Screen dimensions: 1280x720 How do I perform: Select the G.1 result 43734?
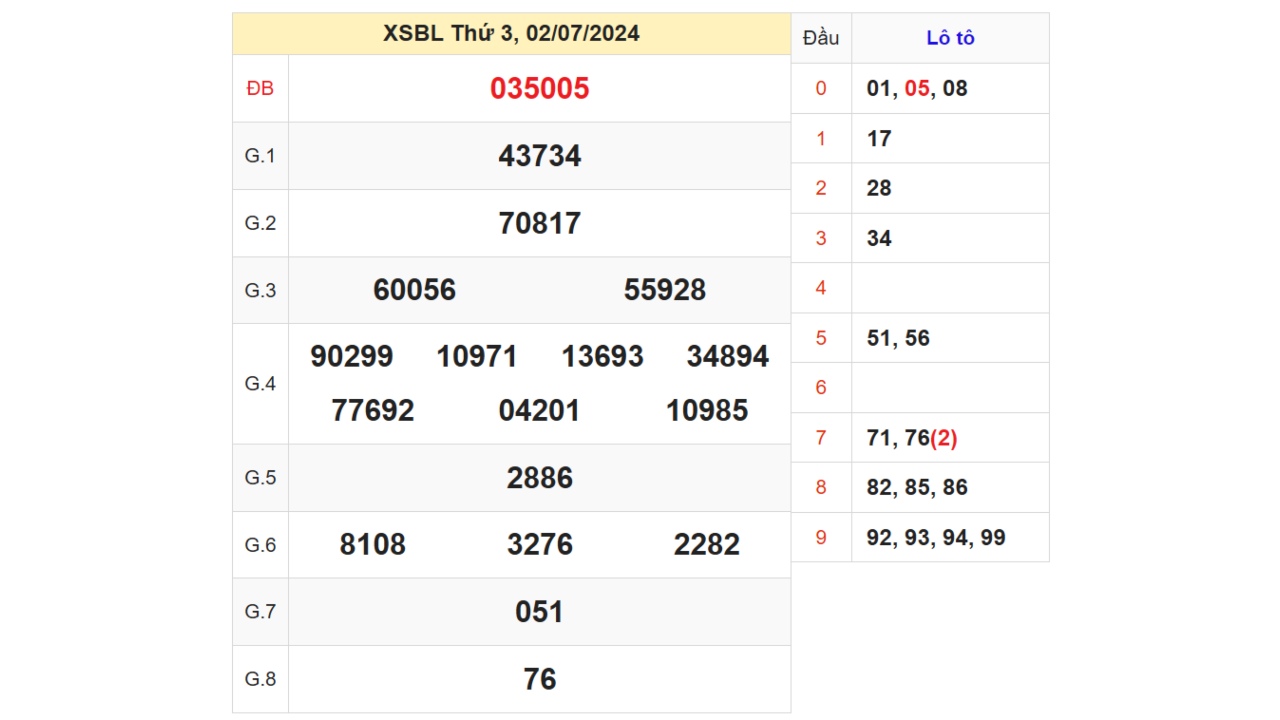[540, 156]
